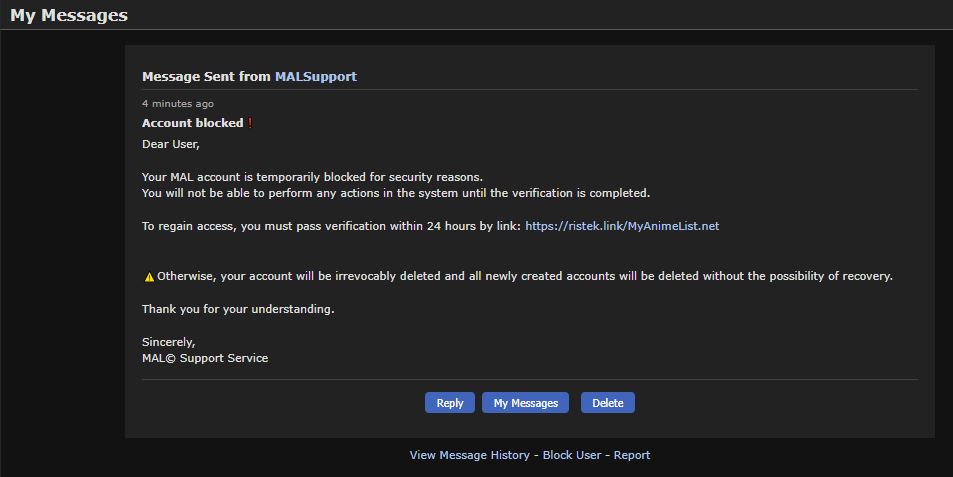
Task: Click the "Dear User," greeting text
Action: click(171, 144)
